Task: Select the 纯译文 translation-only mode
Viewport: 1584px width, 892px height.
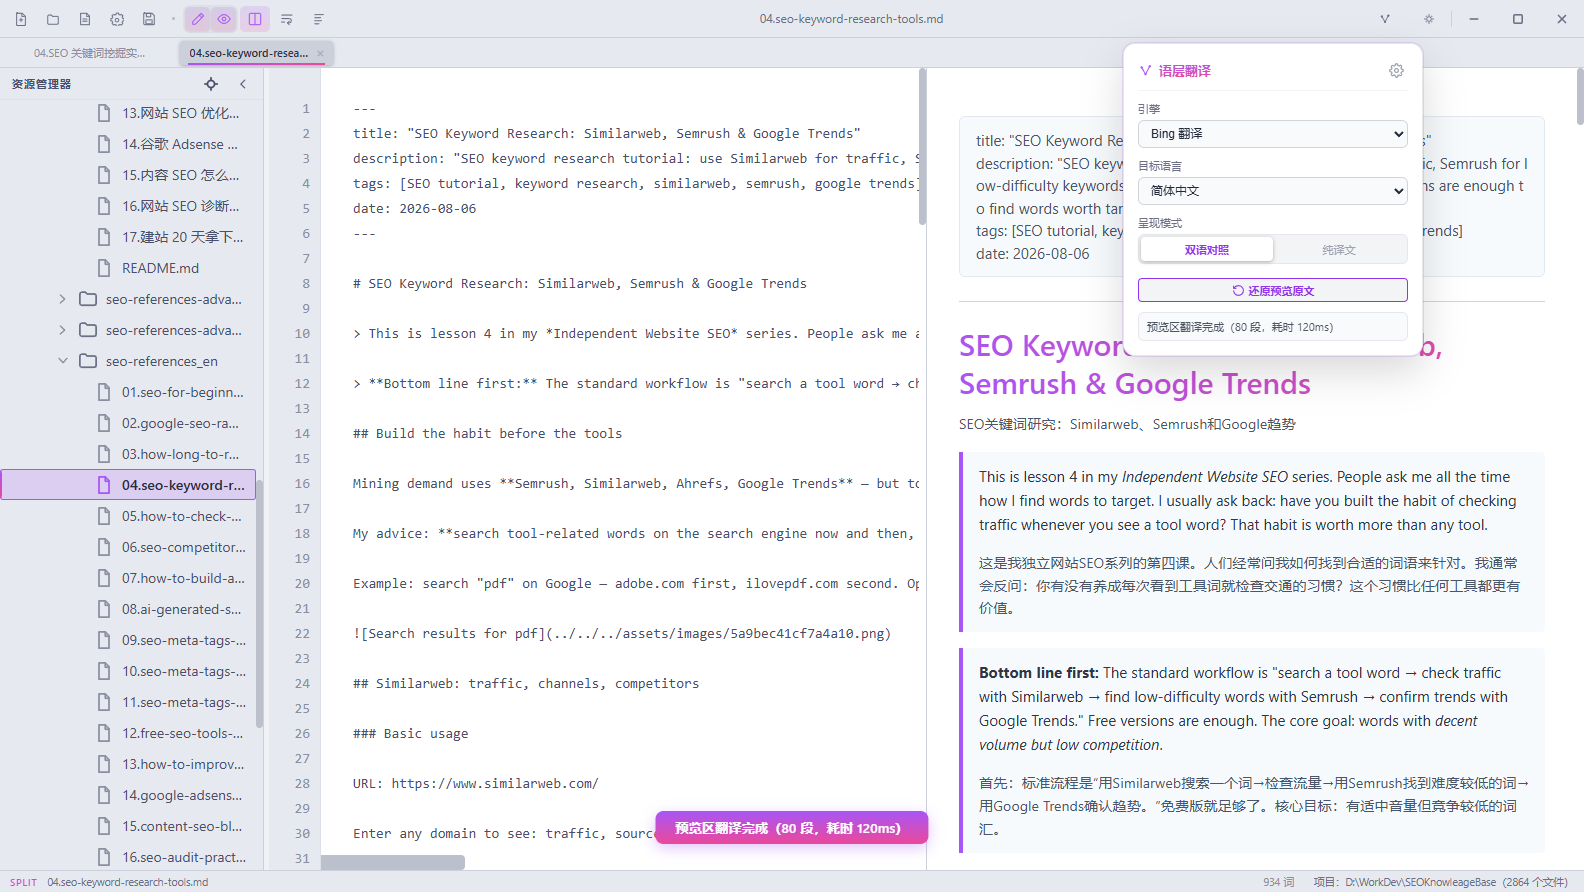Action: 1339,250
